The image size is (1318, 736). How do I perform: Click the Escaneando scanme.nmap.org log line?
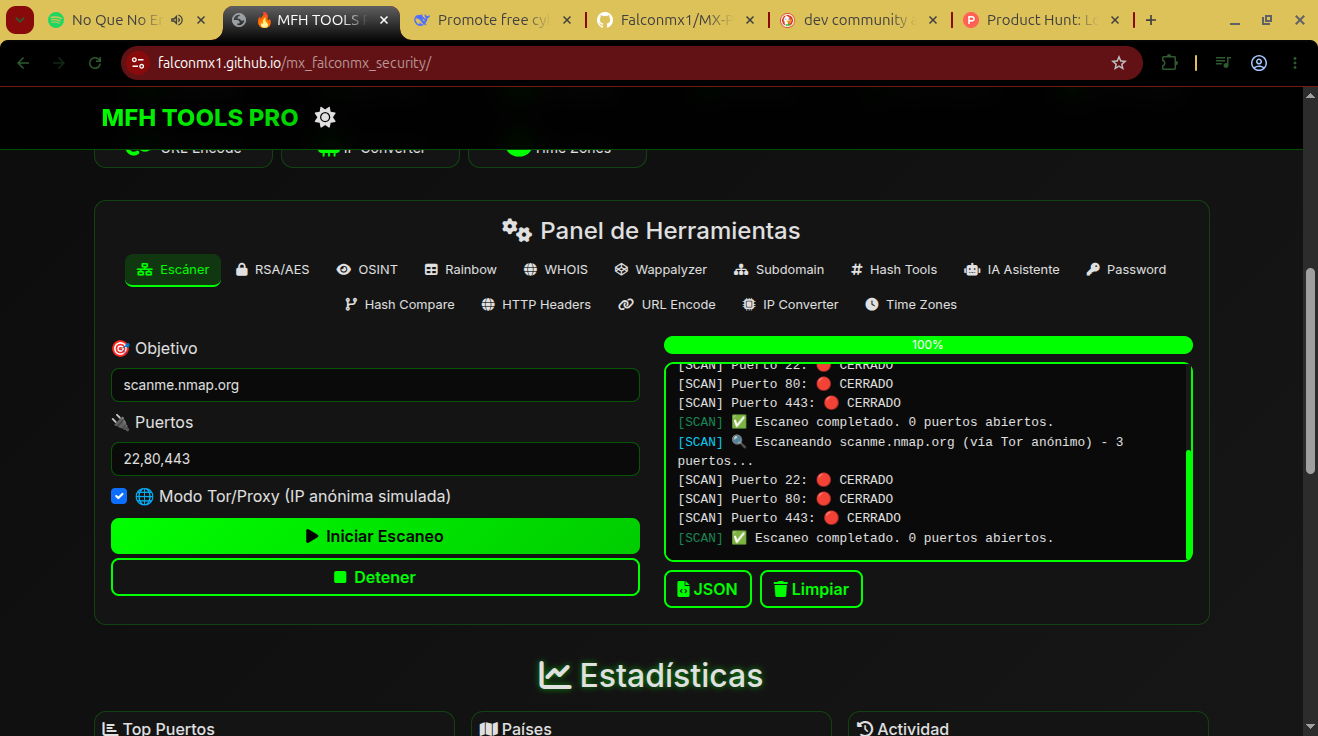pyautogui.click(x=901, y=451)
